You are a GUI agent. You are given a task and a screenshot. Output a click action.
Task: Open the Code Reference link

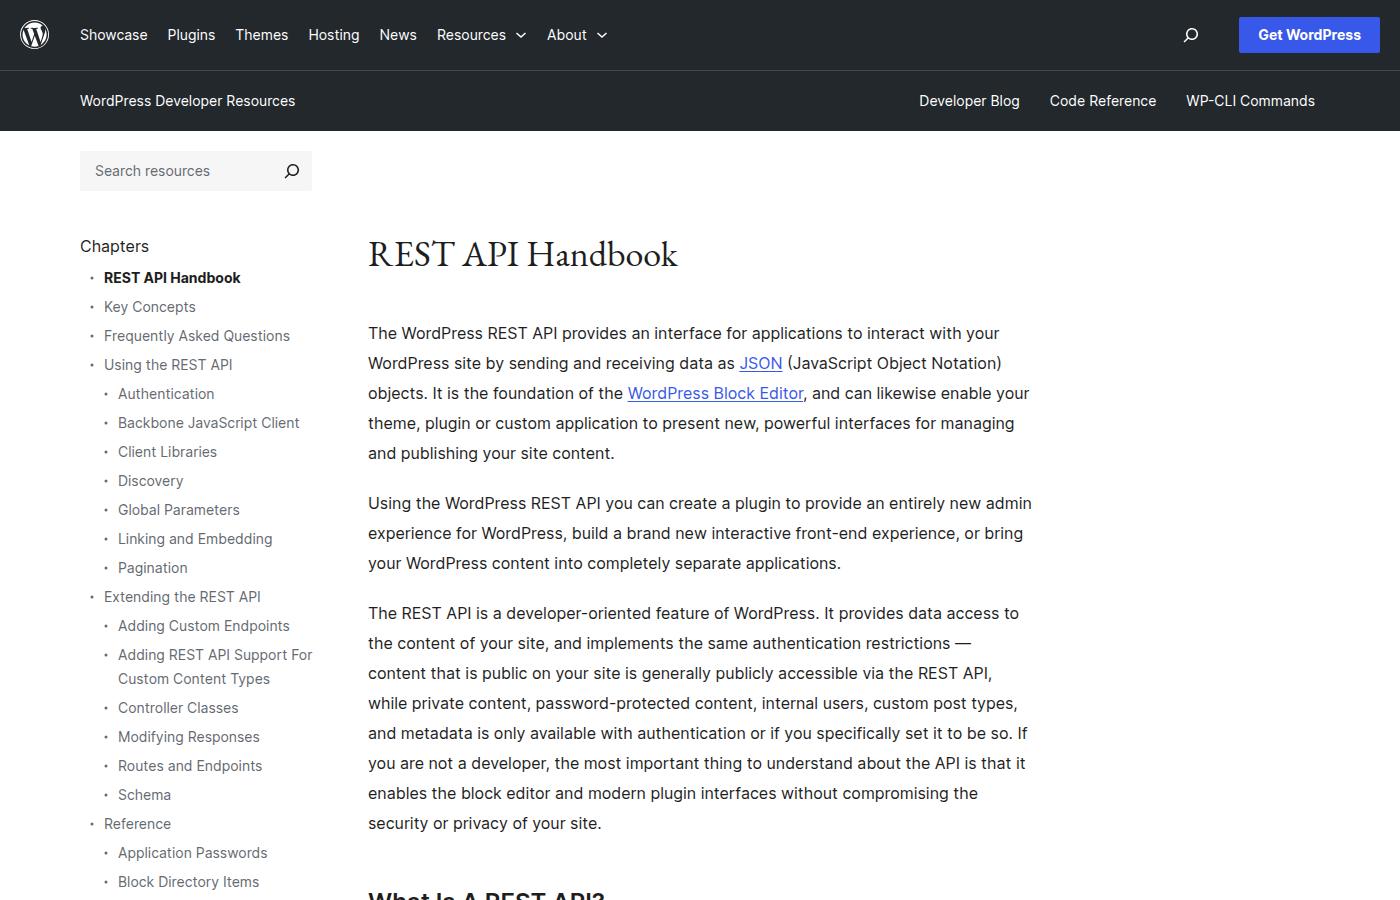[1103, 101]
